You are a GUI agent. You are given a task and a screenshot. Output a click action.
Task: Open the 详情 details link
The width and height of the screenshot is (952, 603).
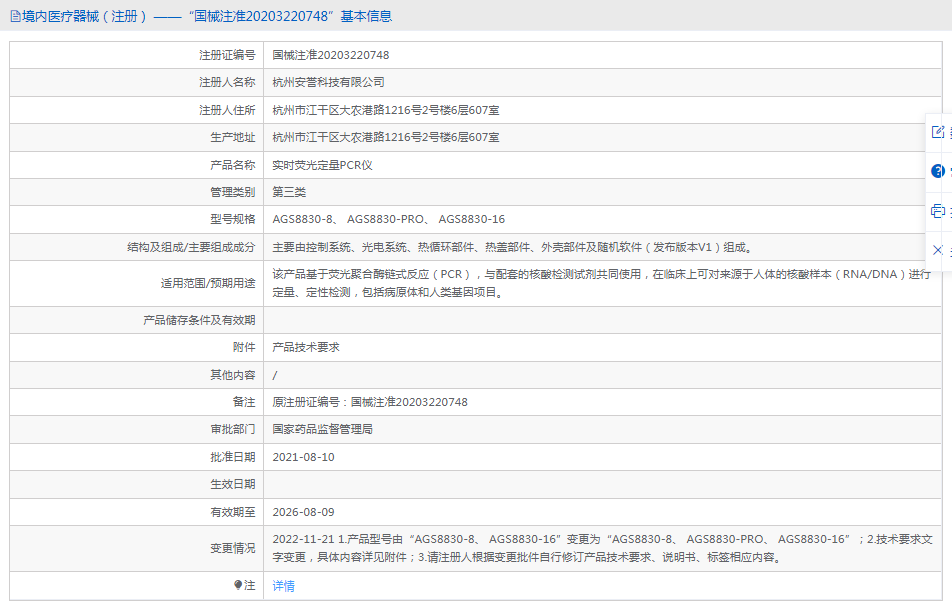pyautogui.click(x=284, y=586)
